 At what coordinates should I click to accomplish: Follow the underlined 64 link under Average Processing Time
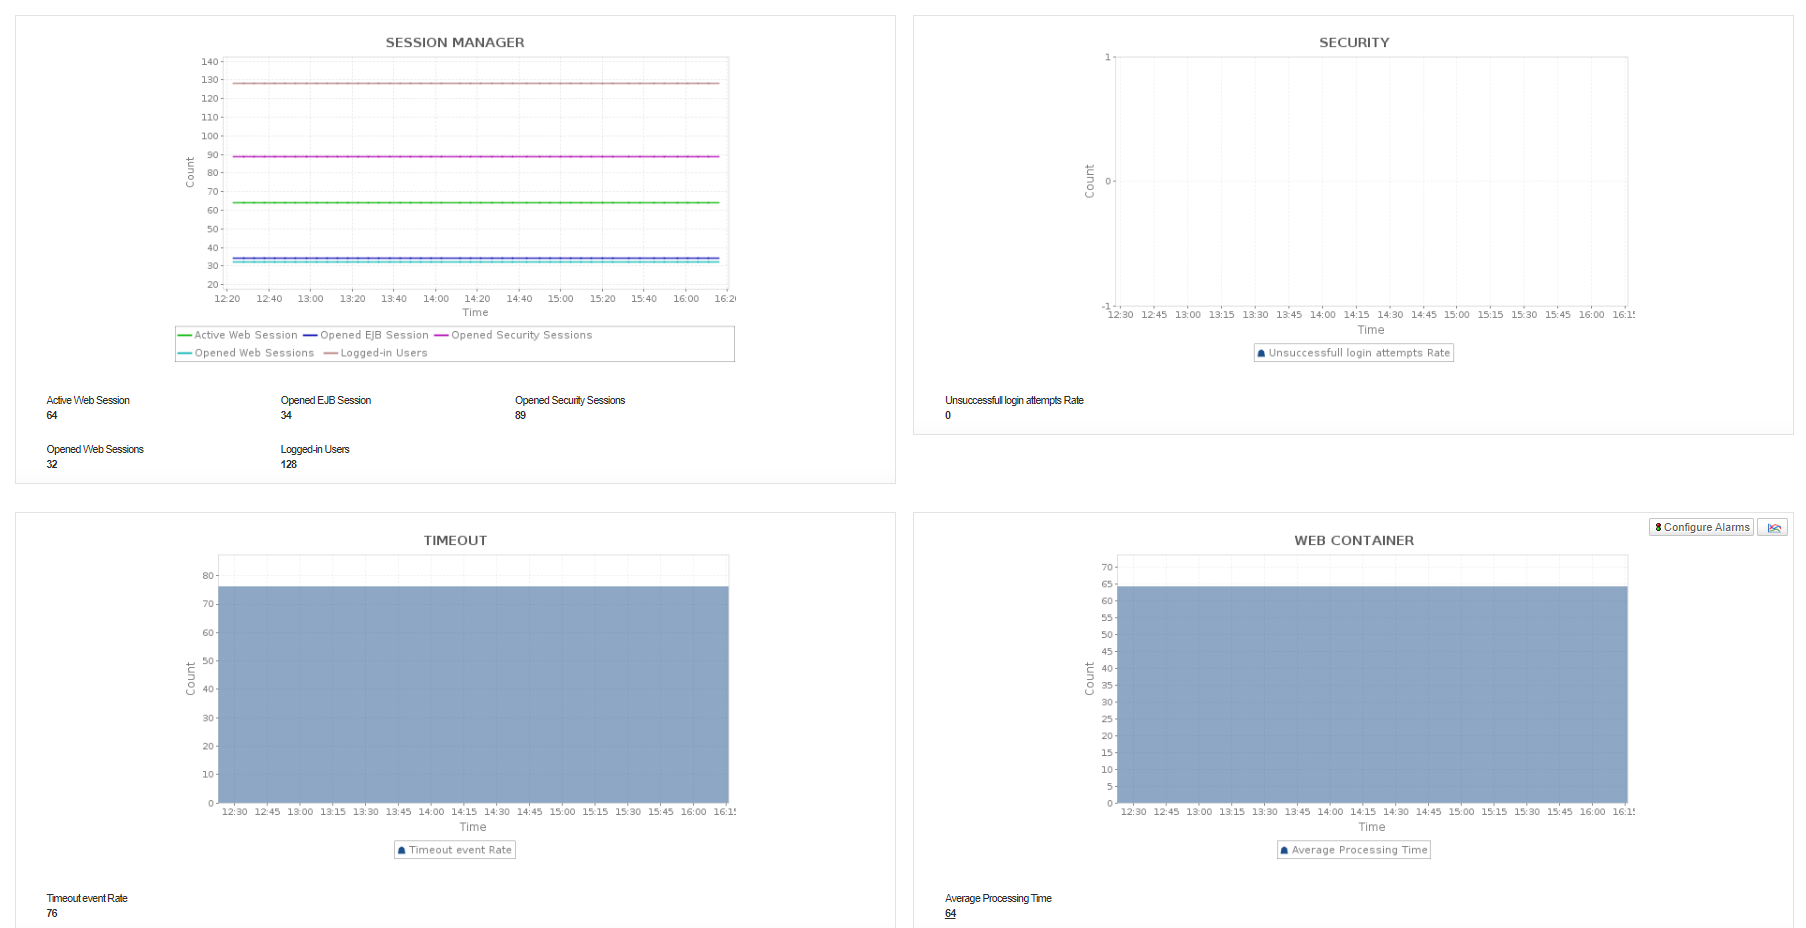tap(950, 913)
